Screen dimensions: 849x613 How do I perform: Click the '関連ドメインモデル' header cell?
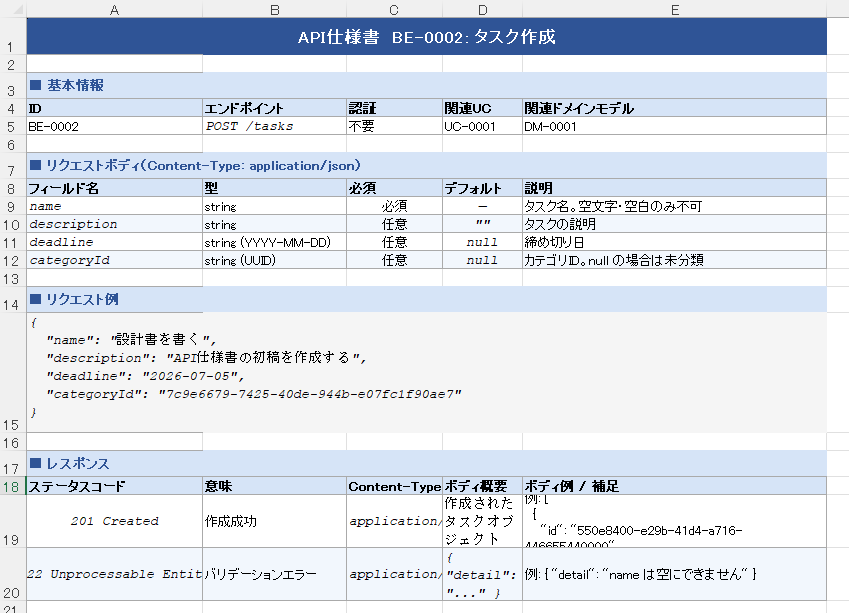click(675, 108)
